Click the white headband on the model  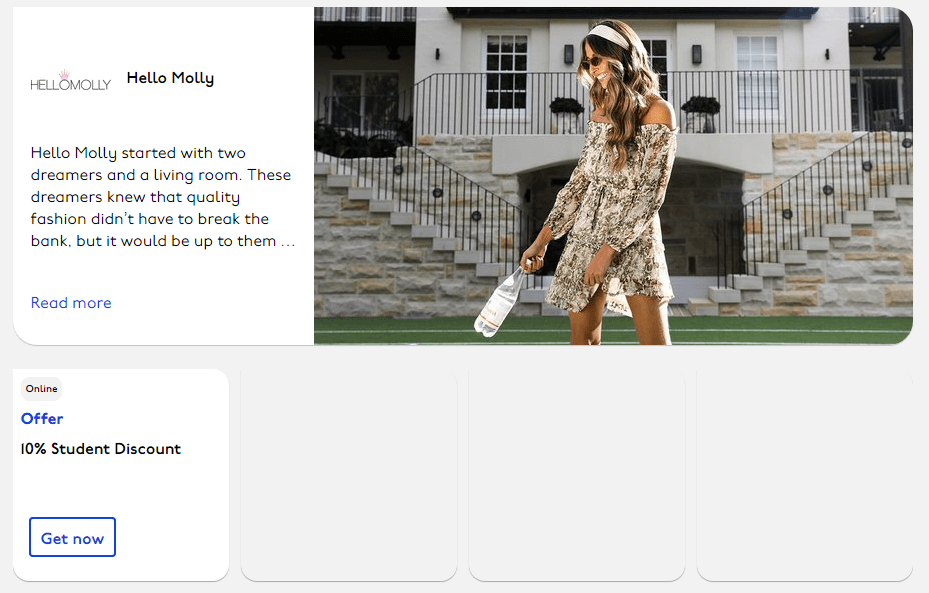point(610,35)
